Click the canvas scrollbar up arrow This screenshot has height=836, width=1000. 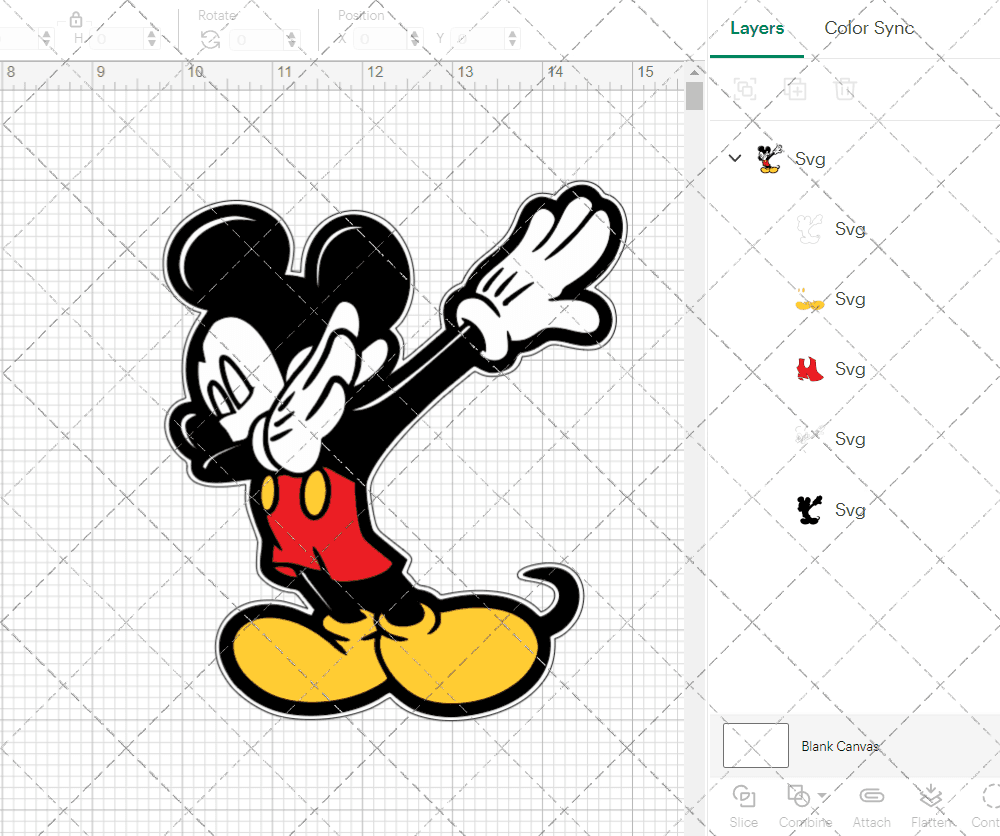click(695, 72)
